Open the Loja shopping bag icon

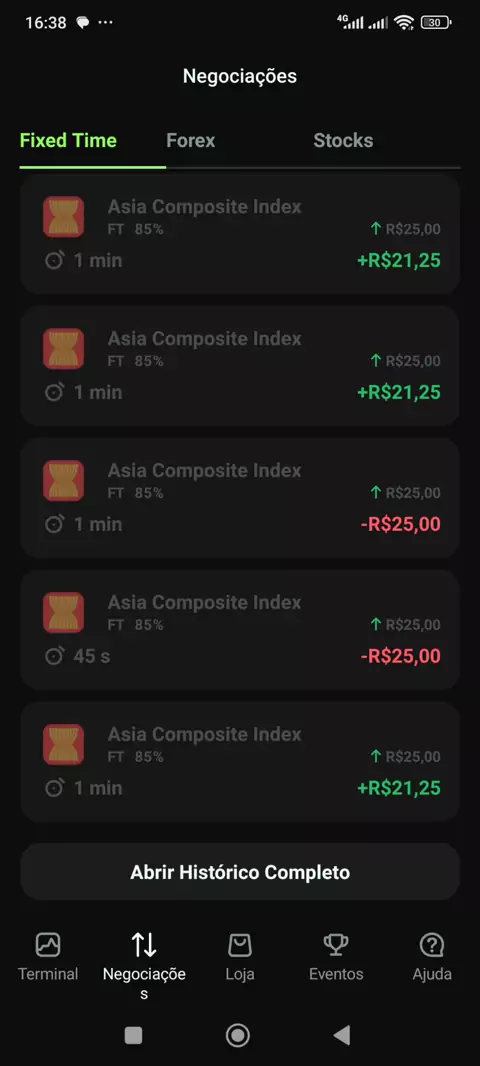240,944
